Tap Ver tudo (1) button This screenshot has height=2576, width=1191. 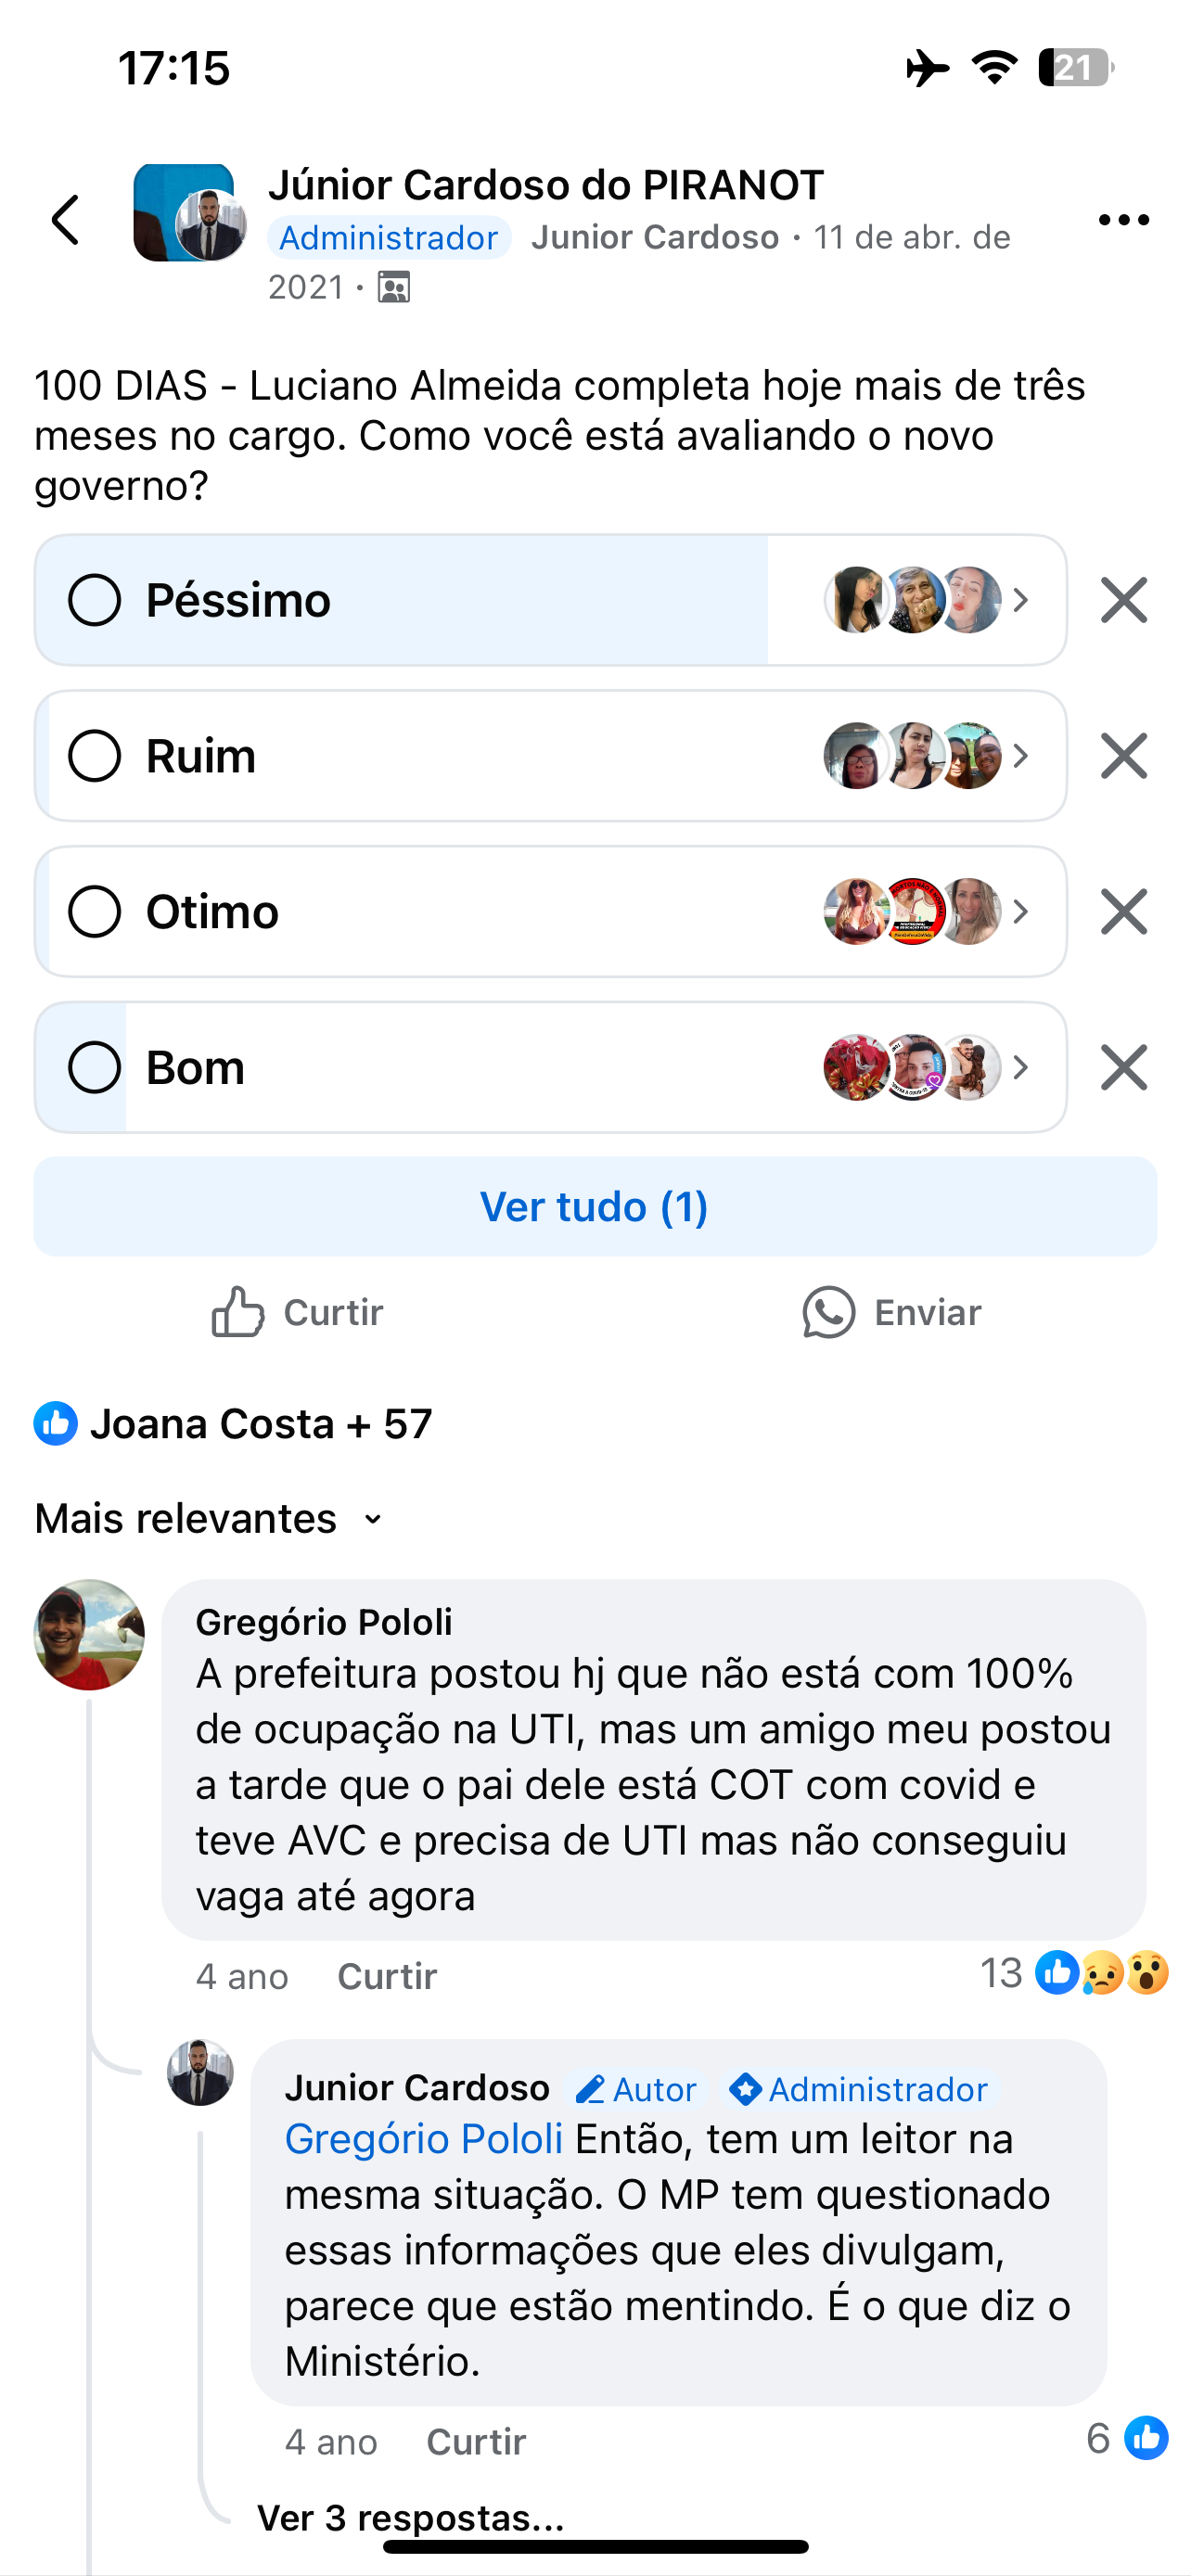click(595, 1207)
